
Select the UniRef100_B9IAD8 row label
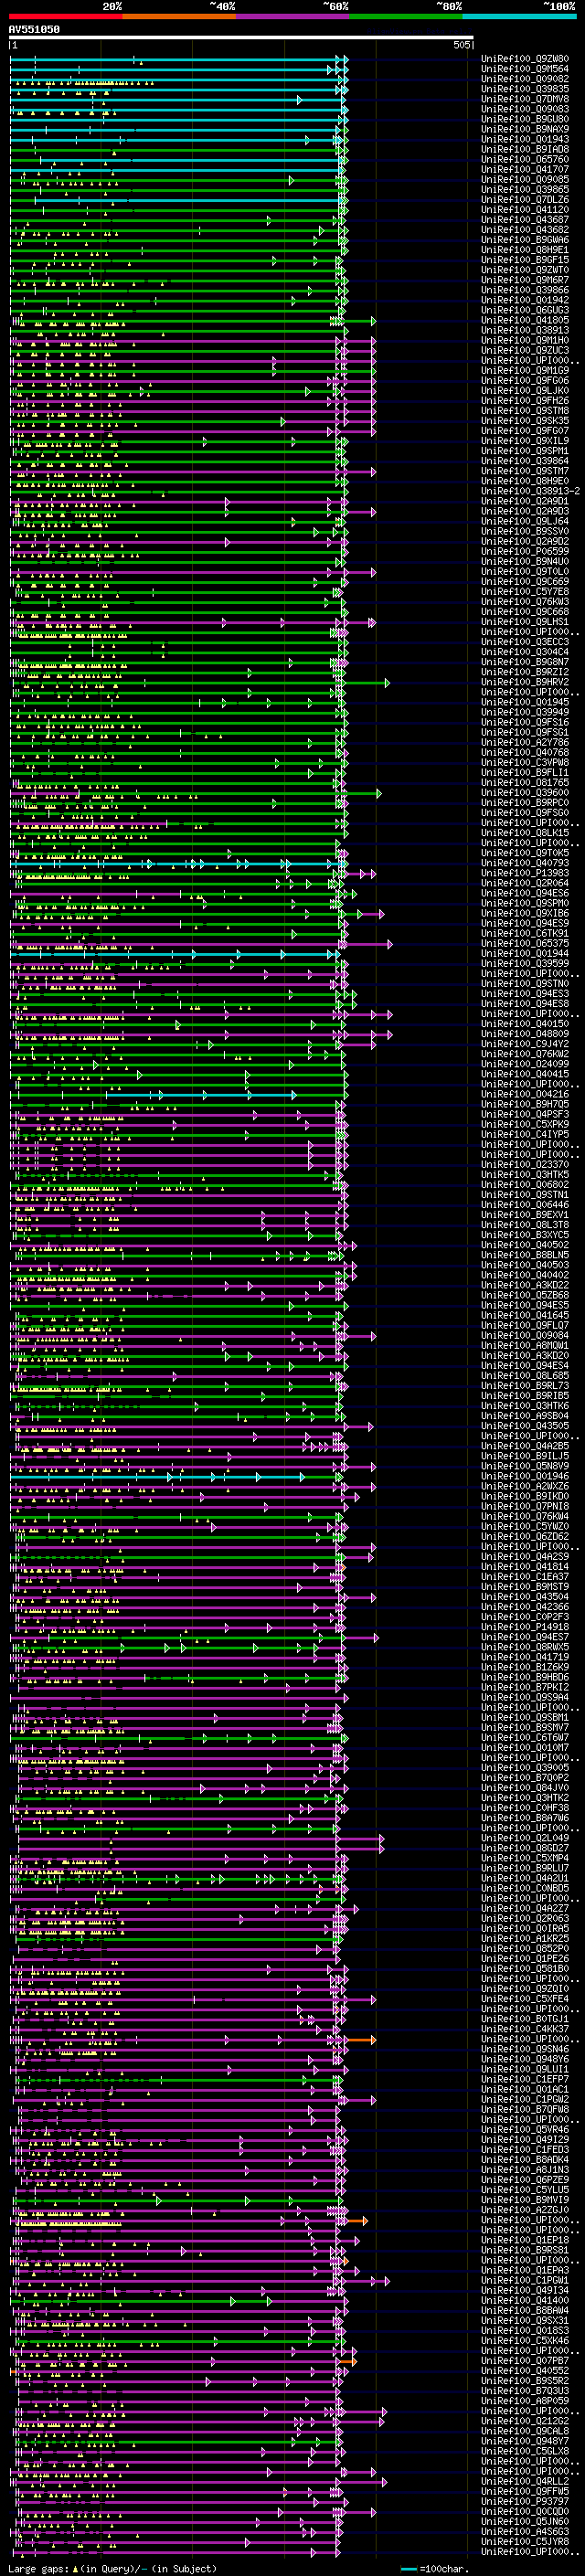tap(525, 149)
